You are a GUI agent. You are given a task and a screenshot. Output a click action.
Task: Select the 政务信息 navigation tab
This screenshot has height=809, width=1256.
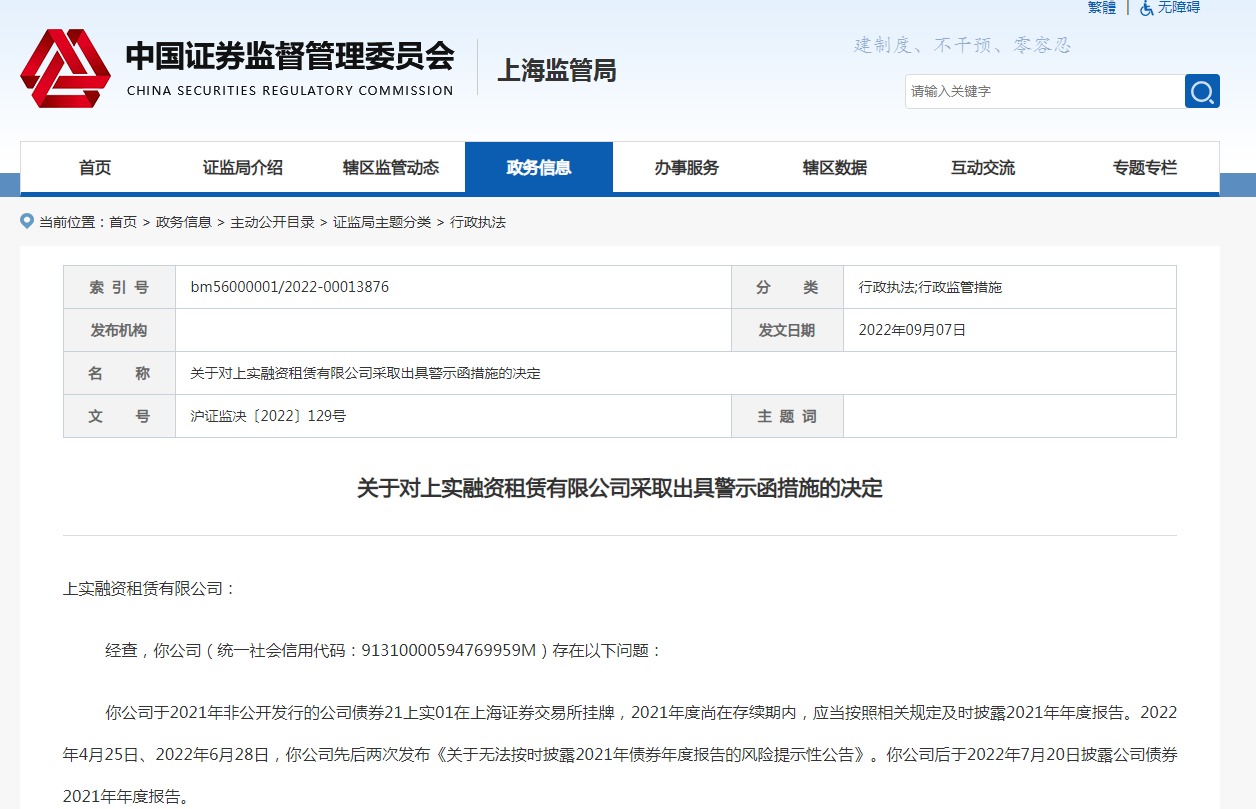pos(539,168)
